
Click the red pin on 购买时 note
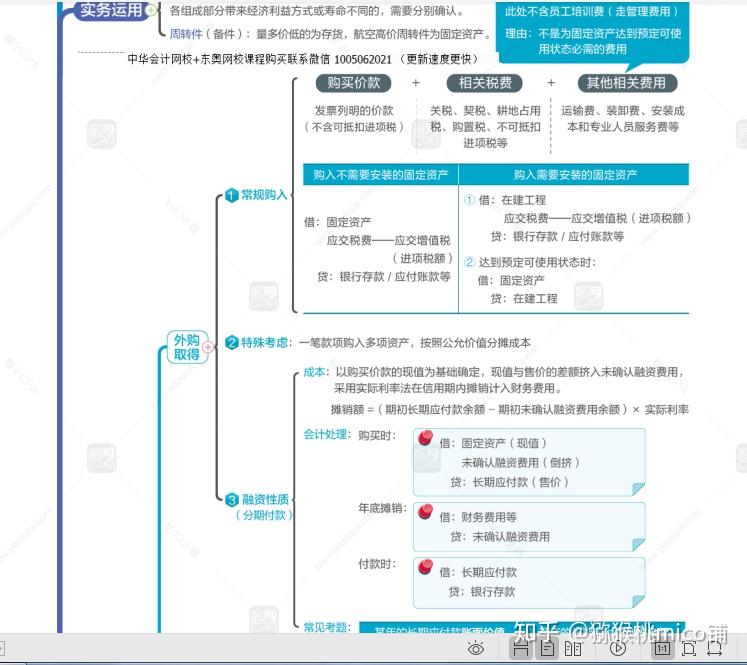point(425,437)
